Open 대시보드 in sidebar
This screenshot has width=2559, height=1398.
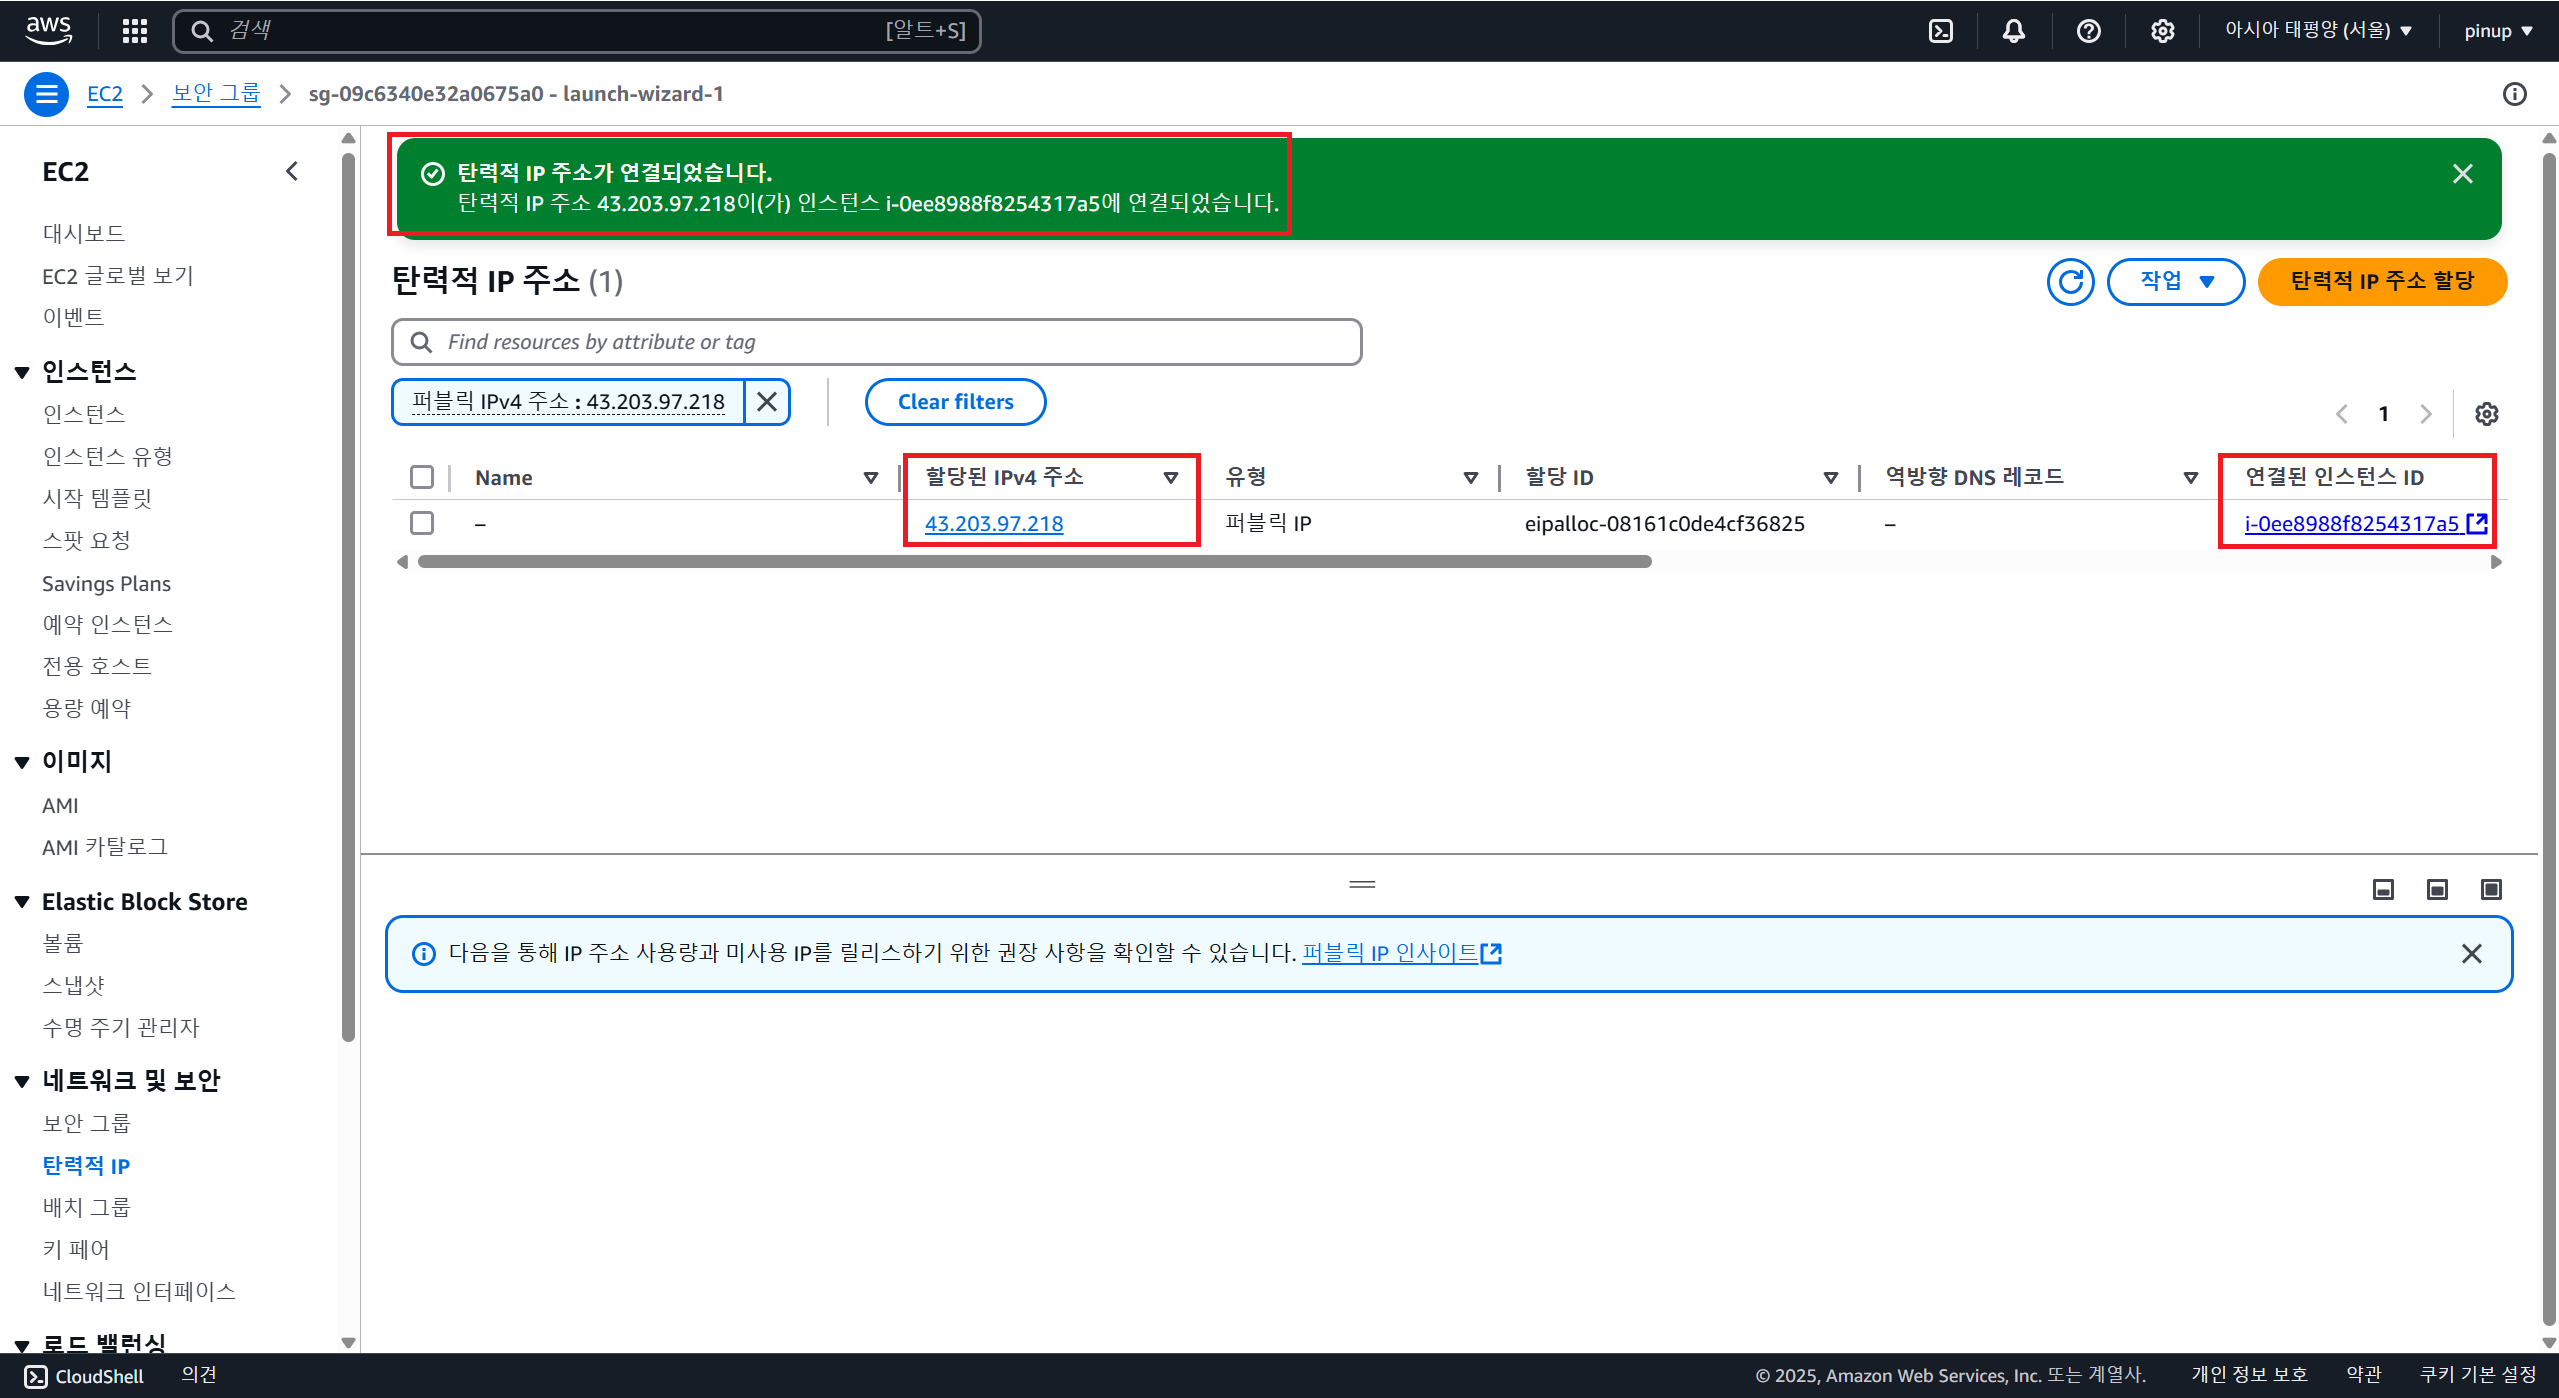(84, 233)
